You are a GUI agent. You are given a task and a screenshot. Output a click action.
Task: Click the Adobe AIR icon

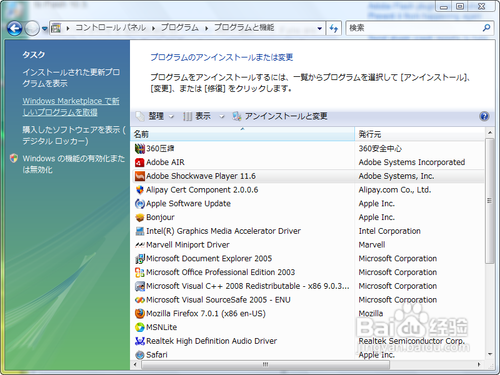140,162
